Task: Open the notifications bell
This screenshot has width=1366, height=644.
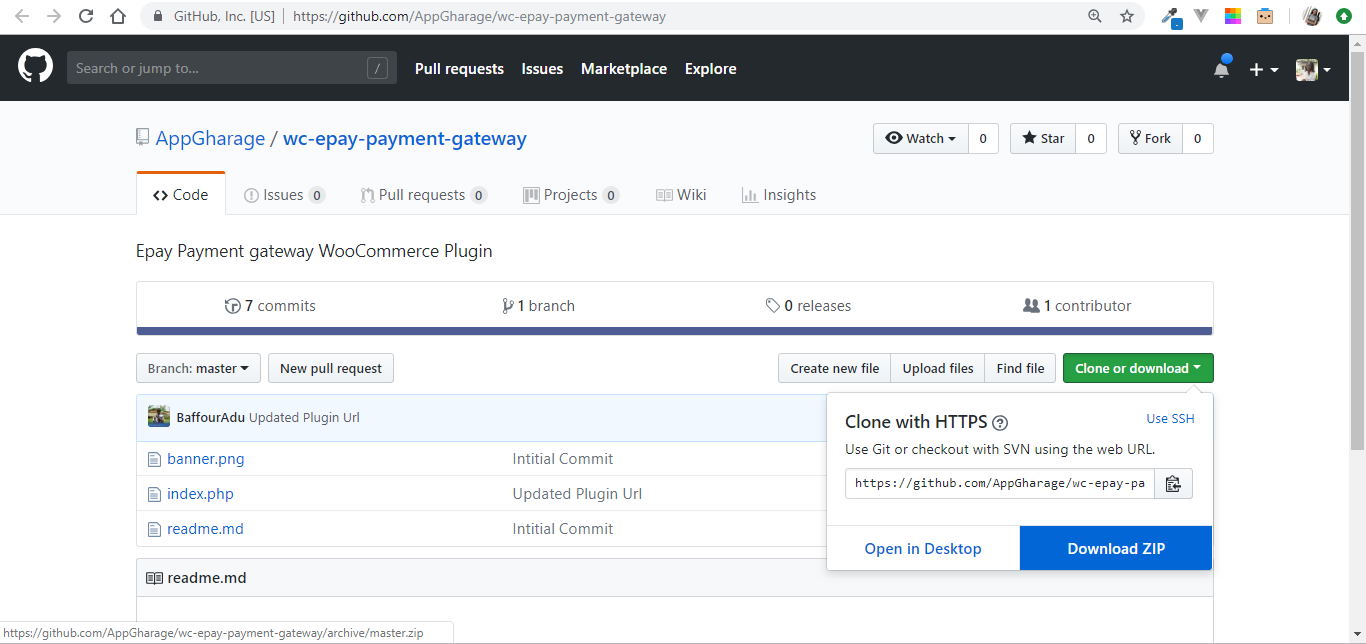Action: click(1222, 68)
